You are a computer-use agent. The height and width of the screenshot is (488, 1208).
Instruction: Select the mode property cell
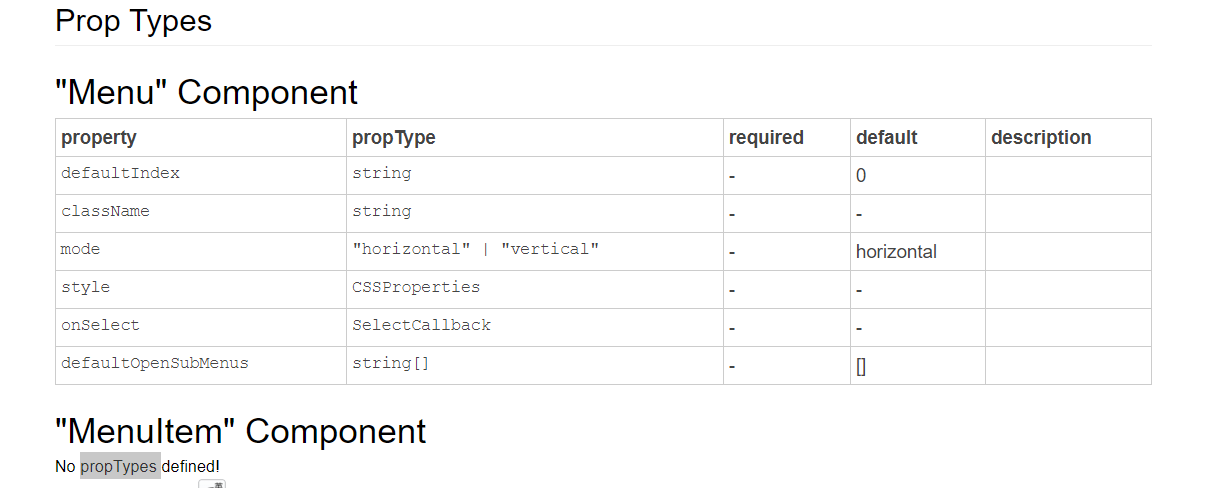pyautogui.click(x=201, y=252)
